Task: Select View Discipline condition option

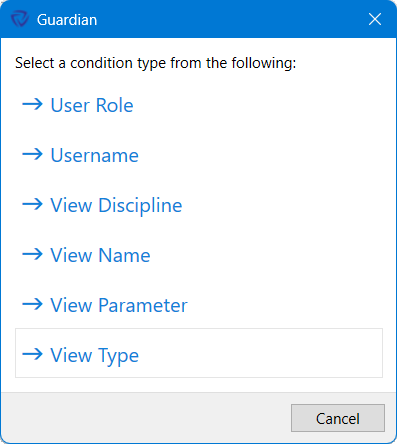Action: 199,205
